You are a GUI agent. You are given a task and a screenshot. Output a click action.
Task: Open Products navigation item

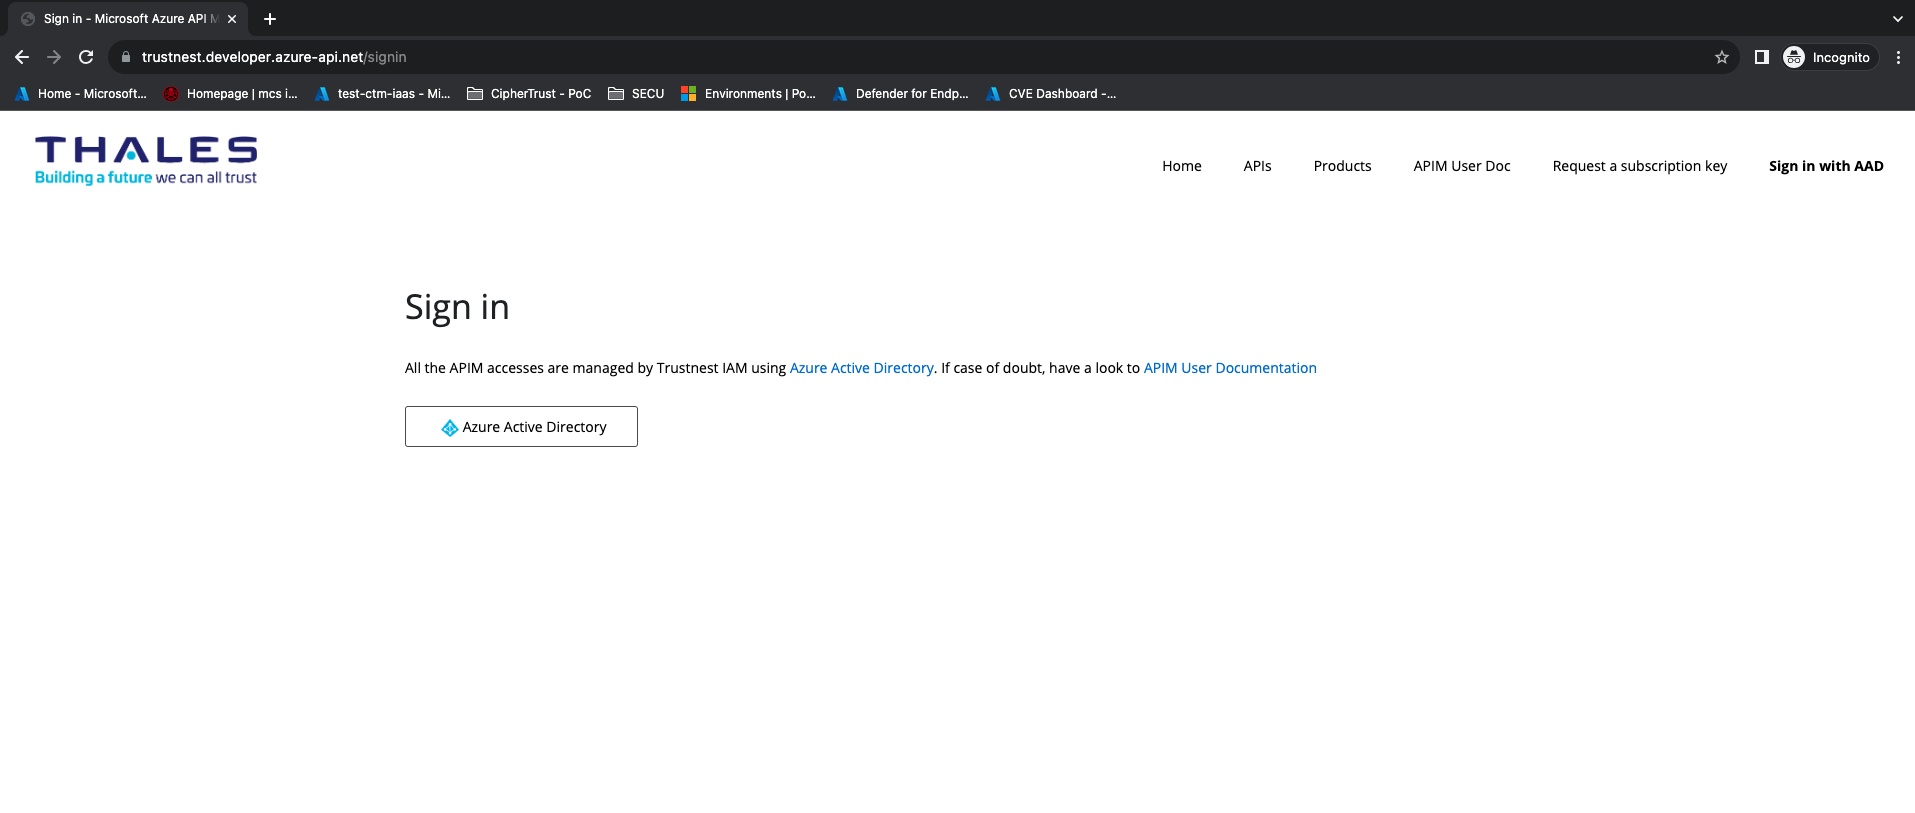(x=1342, y=166)
